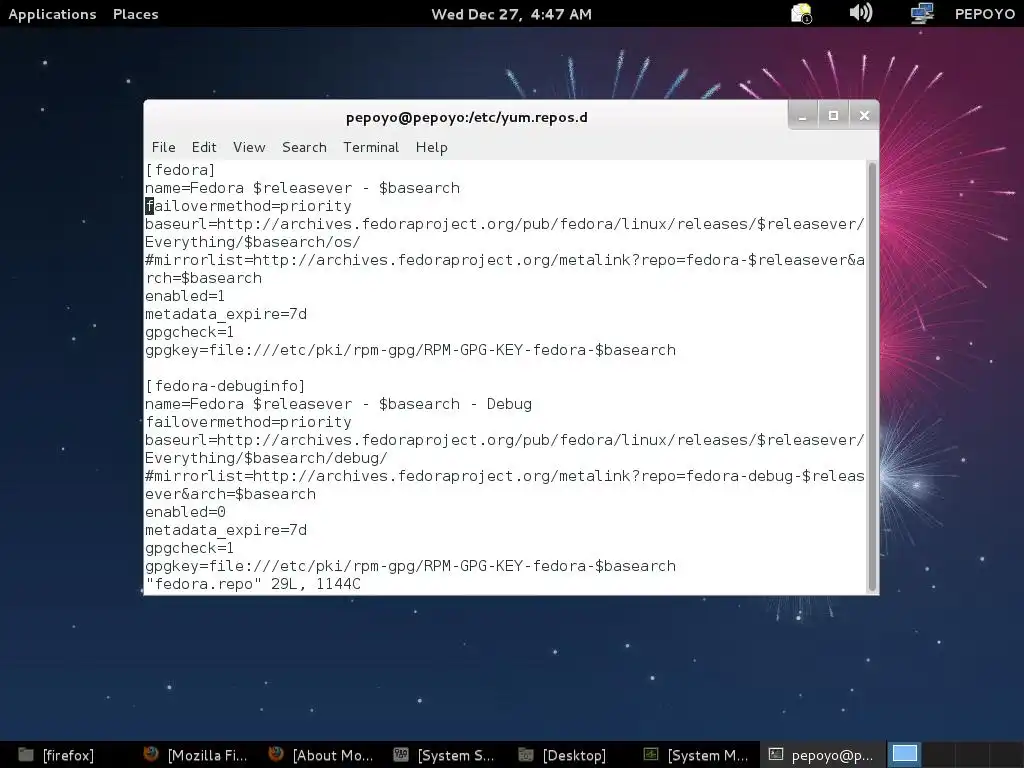Screen dimensions: 1024x768
Task: Click the enabled=0 line
Action: (x=185, y=513)
